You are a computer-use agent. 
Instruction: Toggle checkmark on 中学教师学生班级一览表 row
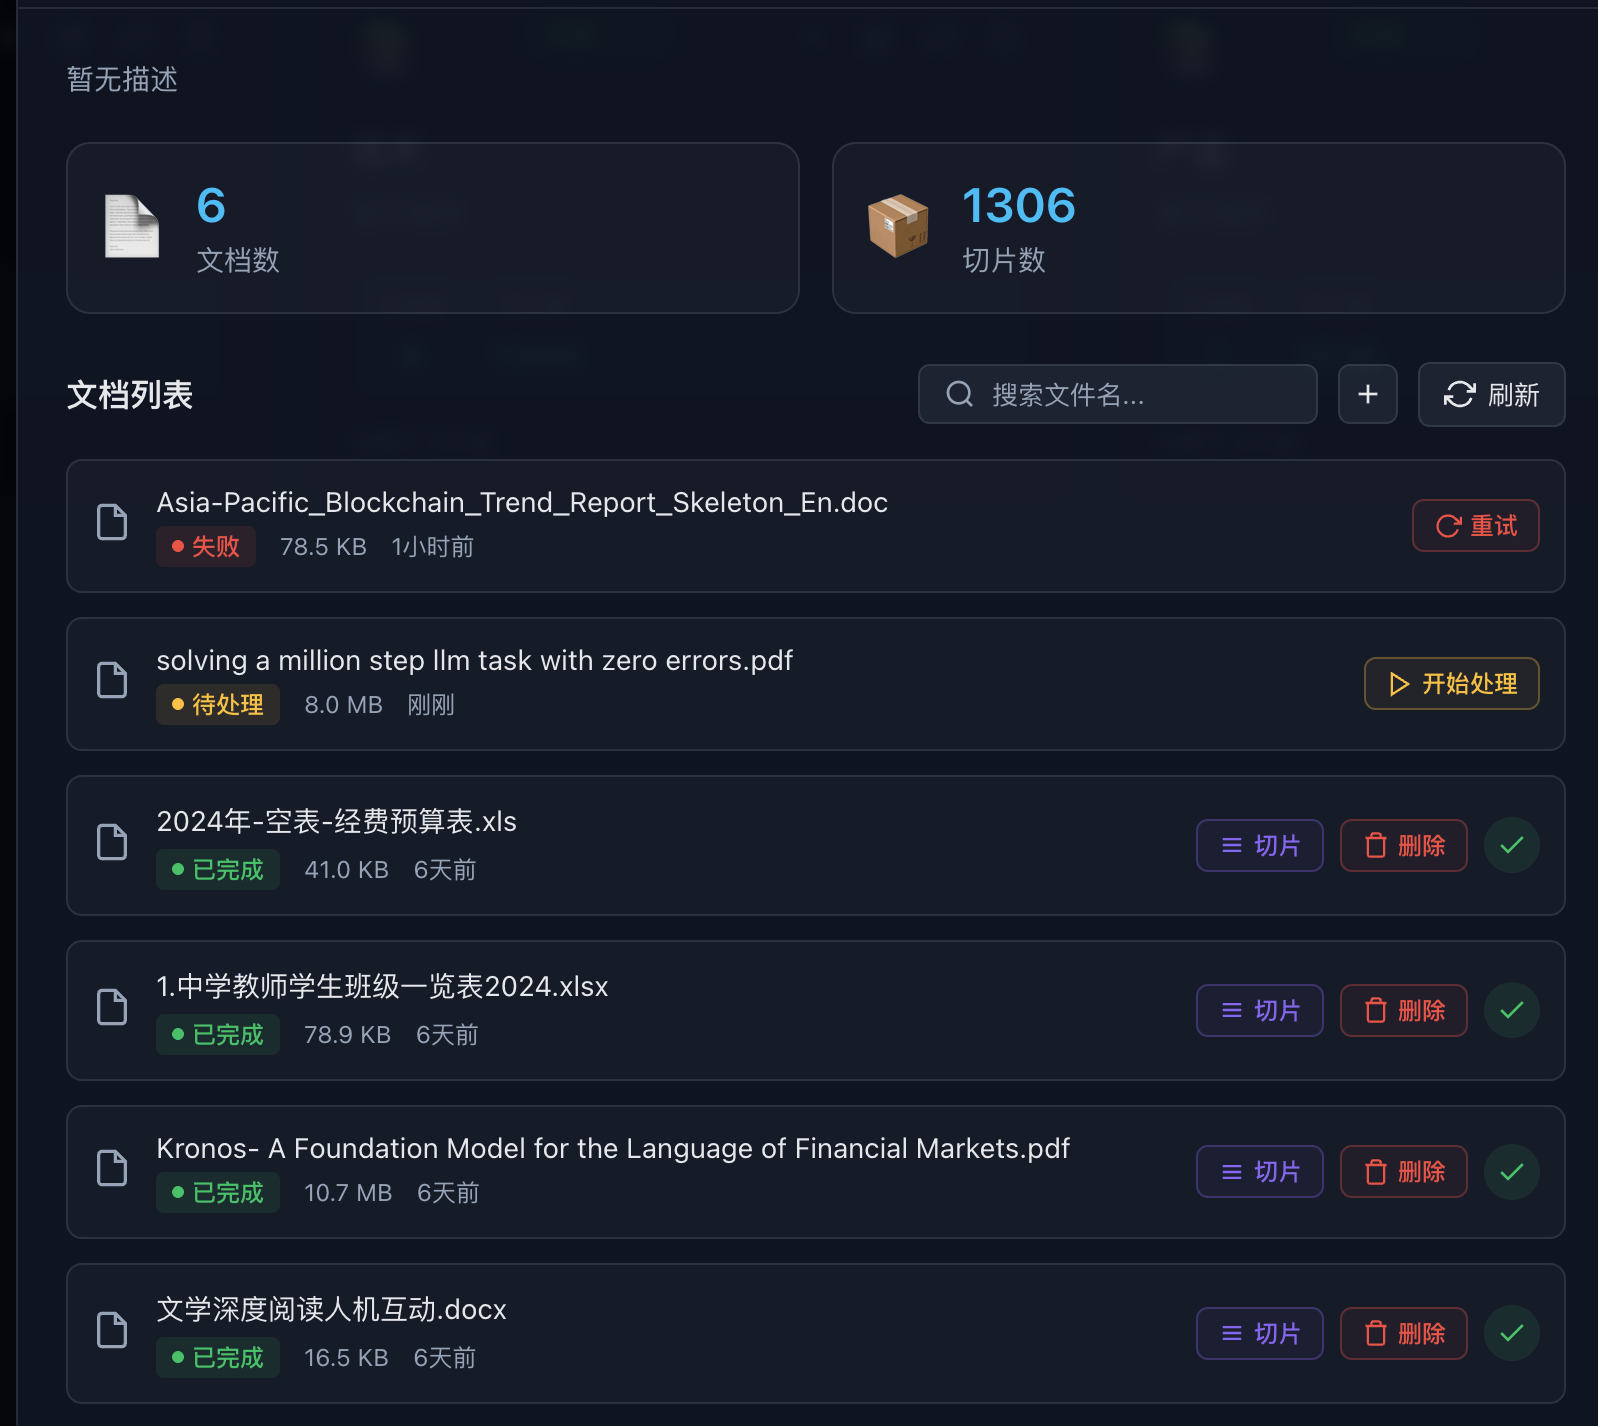[1511, 1011]
